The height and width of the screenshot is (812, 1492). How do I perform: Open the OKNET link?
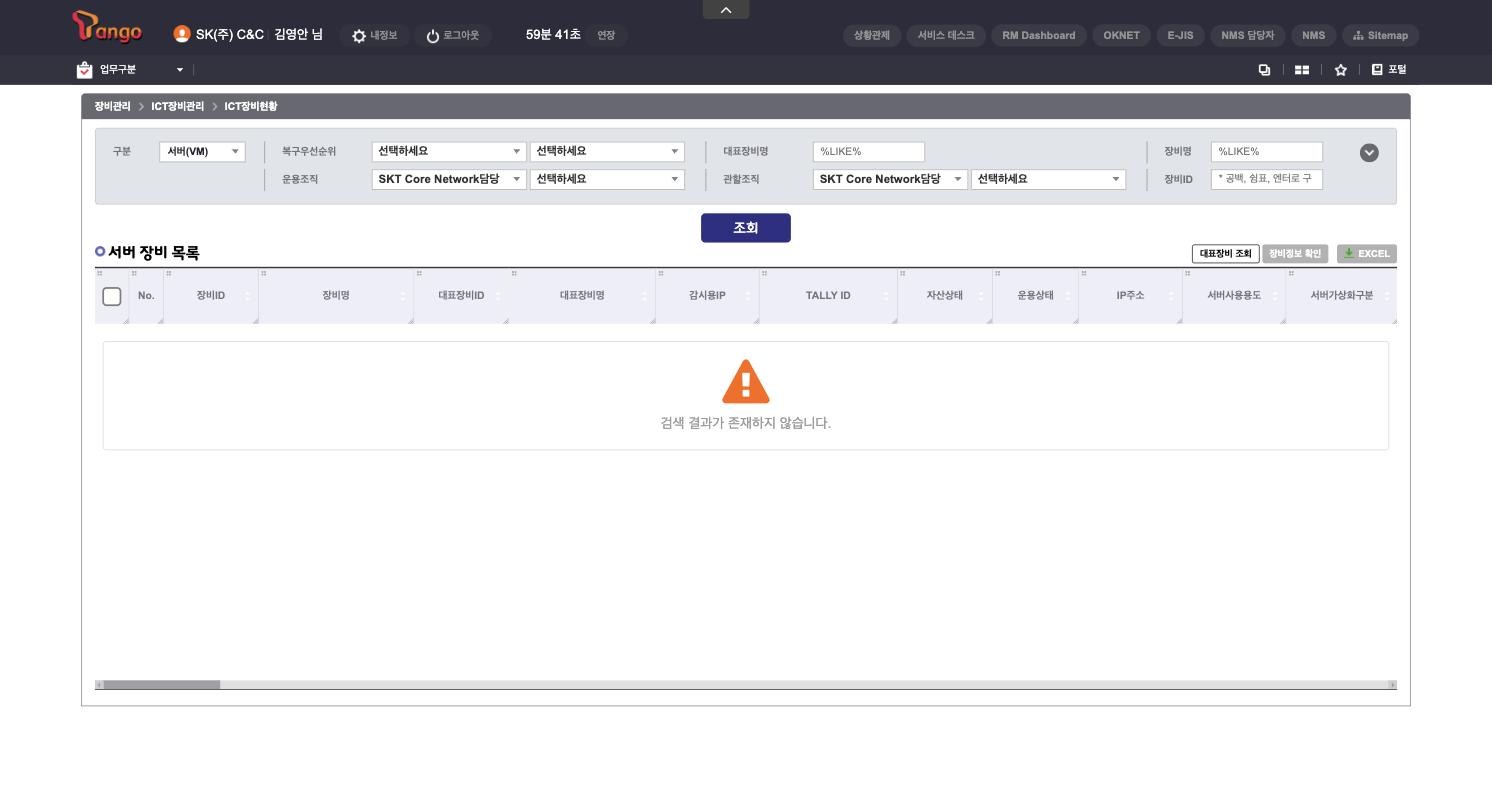point(1121,35)
